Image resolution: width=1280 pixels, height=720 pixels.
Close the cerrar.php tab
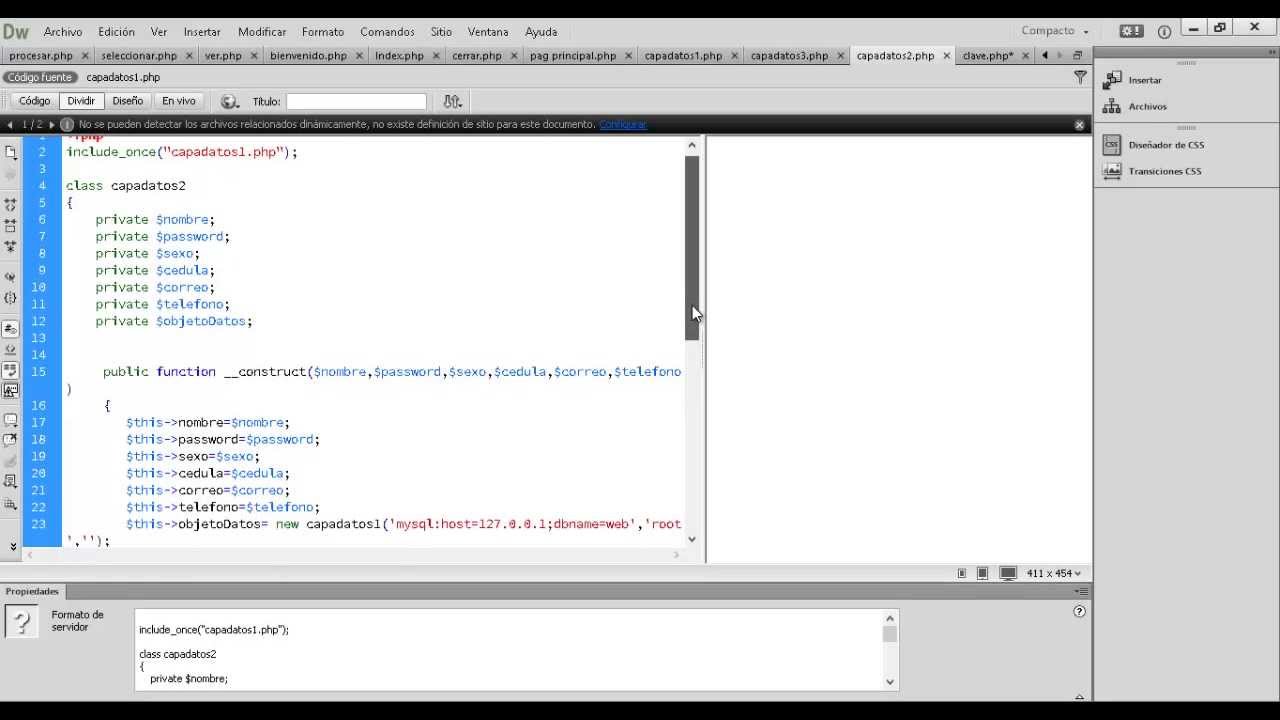point(513,56)
